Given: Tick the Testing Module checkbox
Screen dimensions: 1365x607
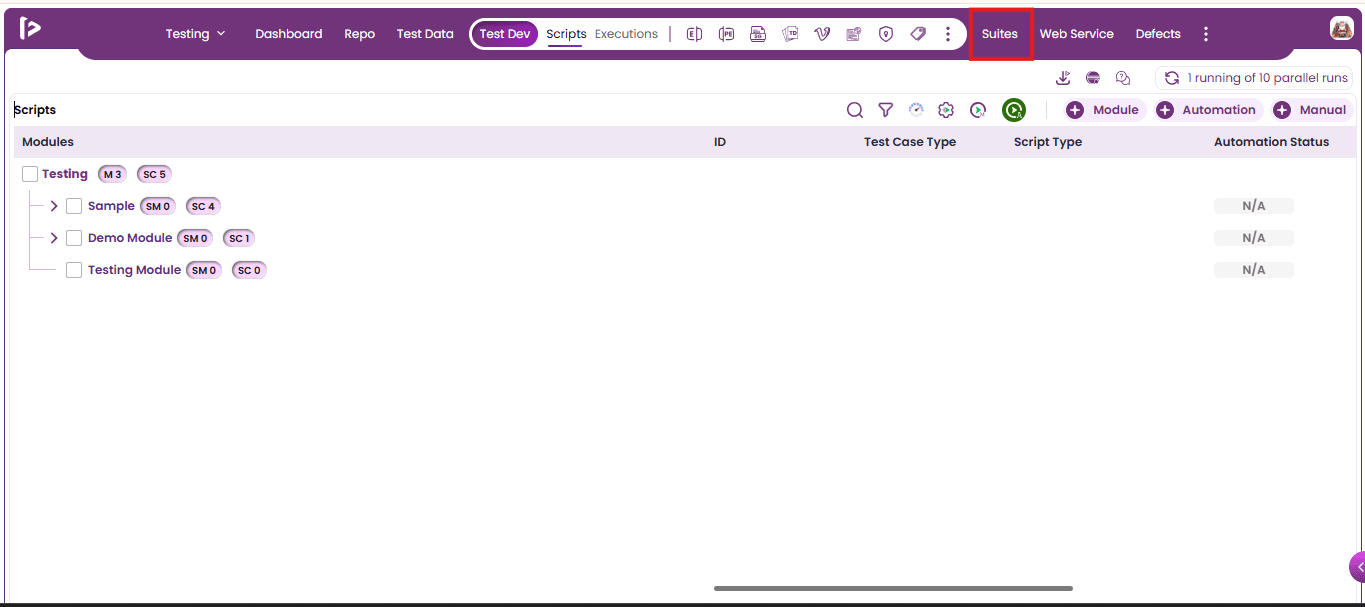Looking at the screenshot, I should tap(74, 270).
